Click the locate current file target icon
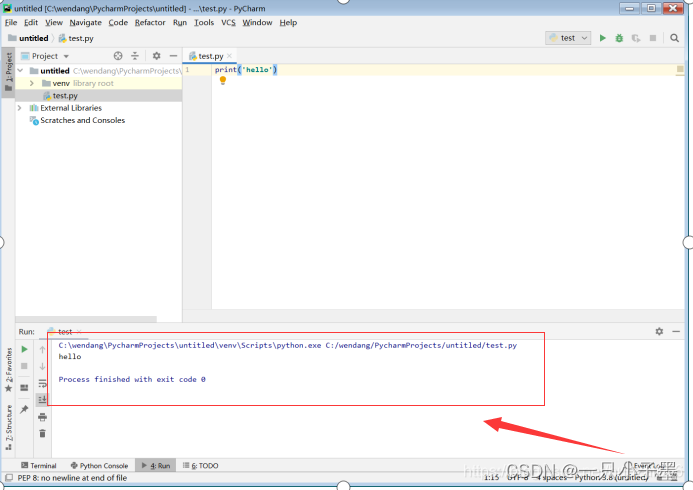Image resolution: width=693 pixels, height=490 pixels. click(x=118, y=56)
